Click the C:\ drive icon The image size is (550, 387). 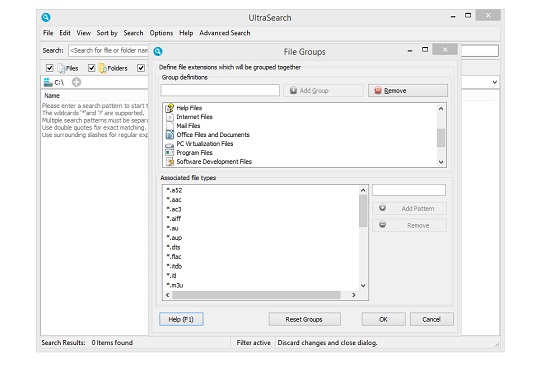47,82
